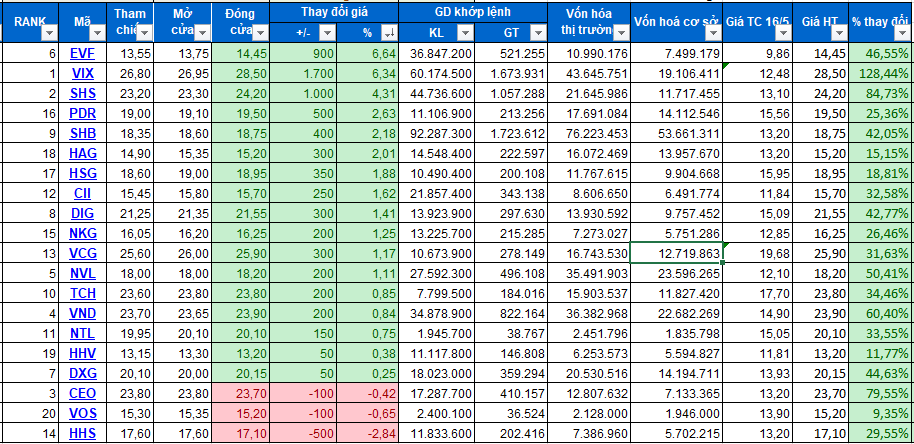The width and height of the screenshot is (914, 444).
Task: Select the highlighted cell 12.719.863
Action: [x=677, y=253]
